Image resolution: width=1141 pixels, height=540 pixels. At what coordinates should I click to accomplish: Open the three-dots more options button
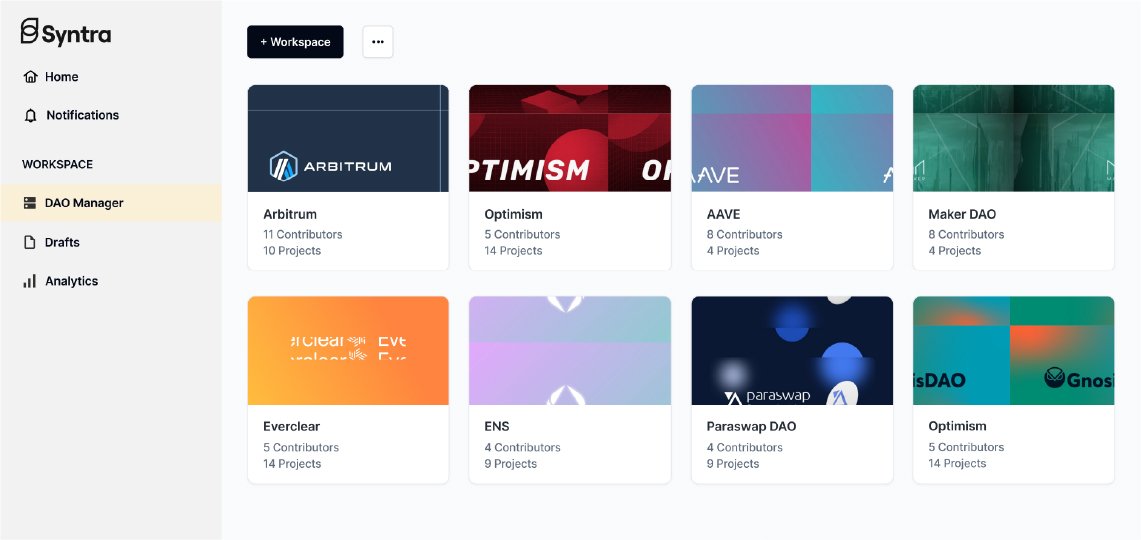(378, 41)
